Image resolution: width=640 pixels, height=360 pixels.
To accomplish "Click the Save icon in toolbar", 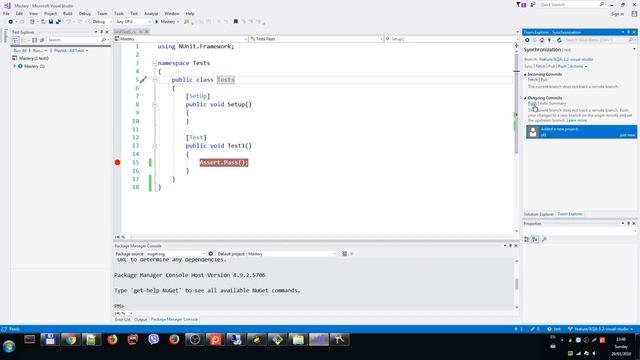I will pyautogui.click(x=51, y=22).
